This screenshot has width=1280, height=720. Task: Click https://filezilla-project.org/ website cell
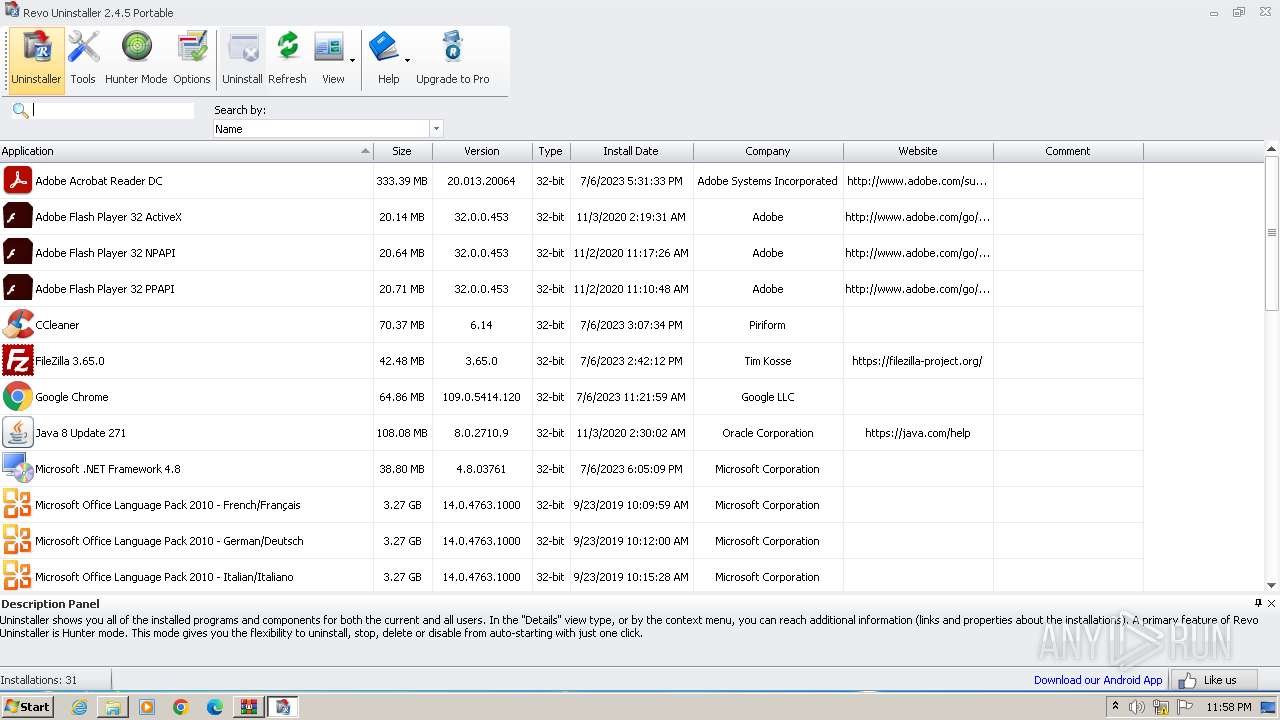pyautogui.click(x=917, y=361)
